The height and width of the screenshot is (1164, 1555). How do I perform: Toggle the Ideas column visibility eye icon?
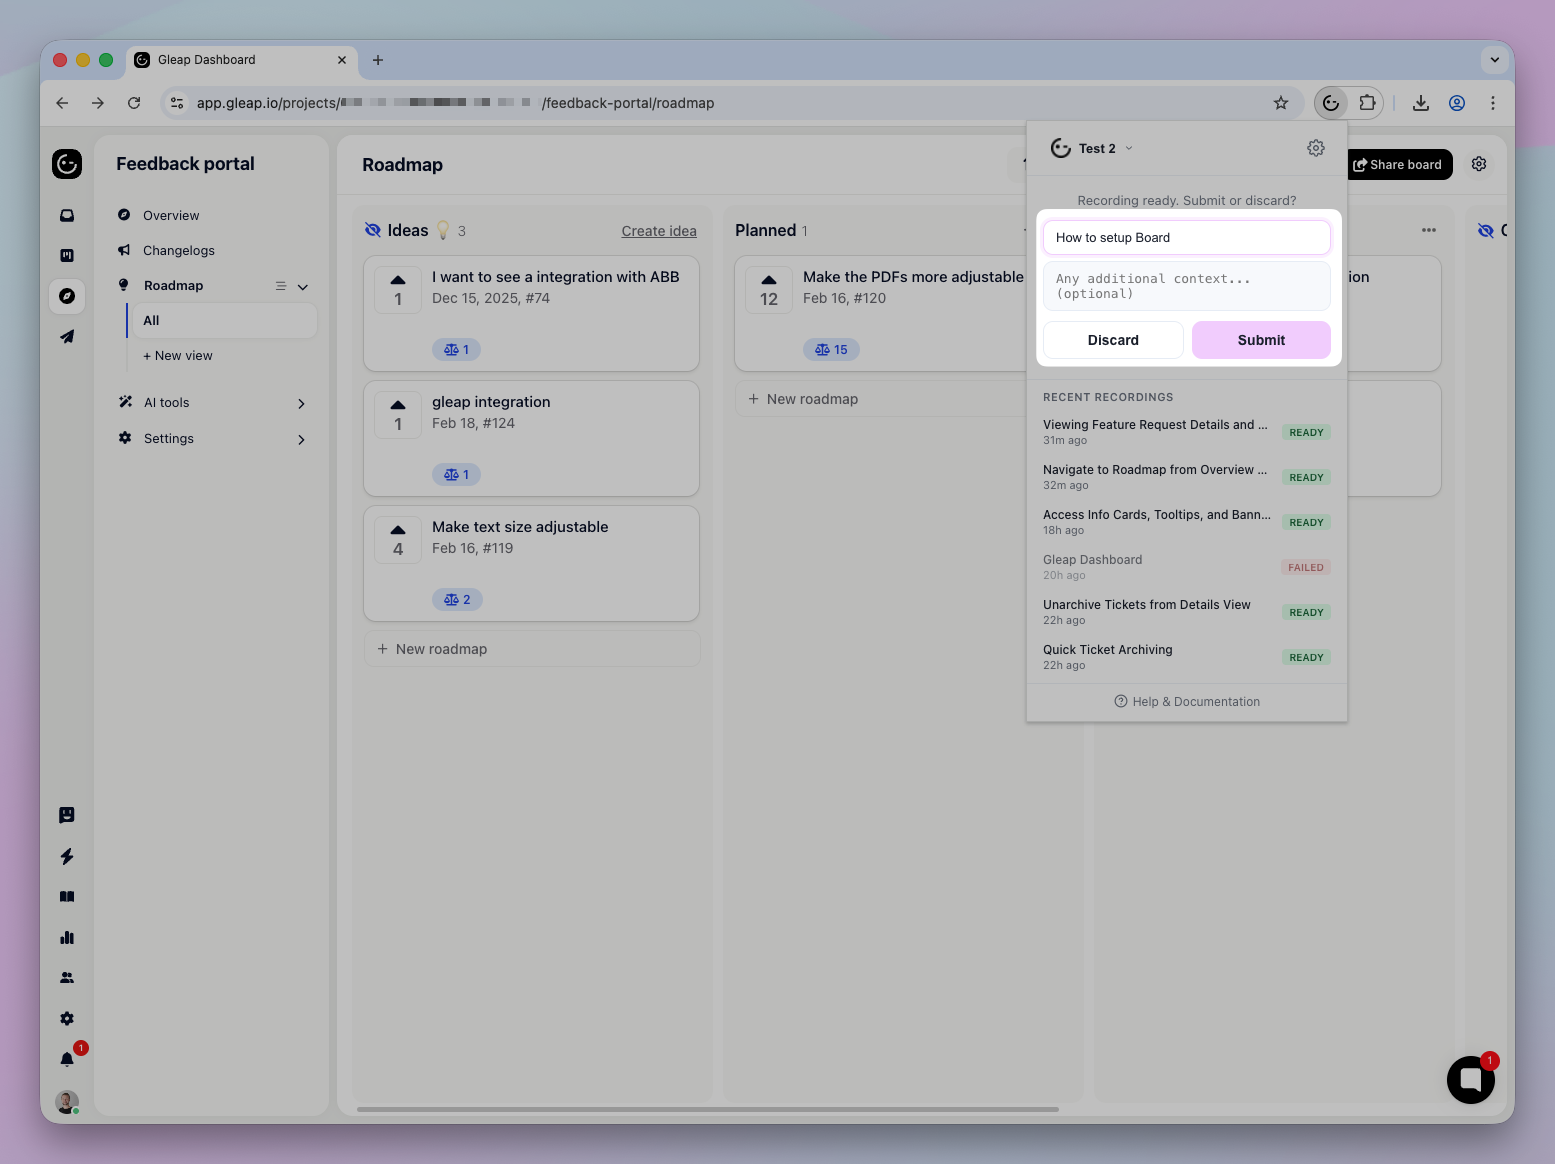pos(373,230)
